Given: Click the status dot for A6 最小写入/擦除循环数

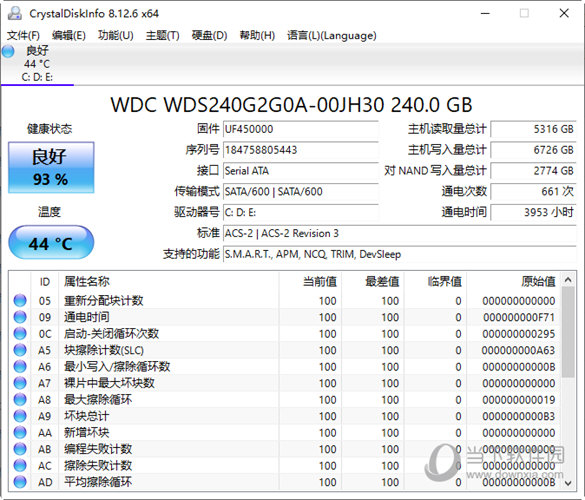Looking at the screenshot, I should (20, 366).
